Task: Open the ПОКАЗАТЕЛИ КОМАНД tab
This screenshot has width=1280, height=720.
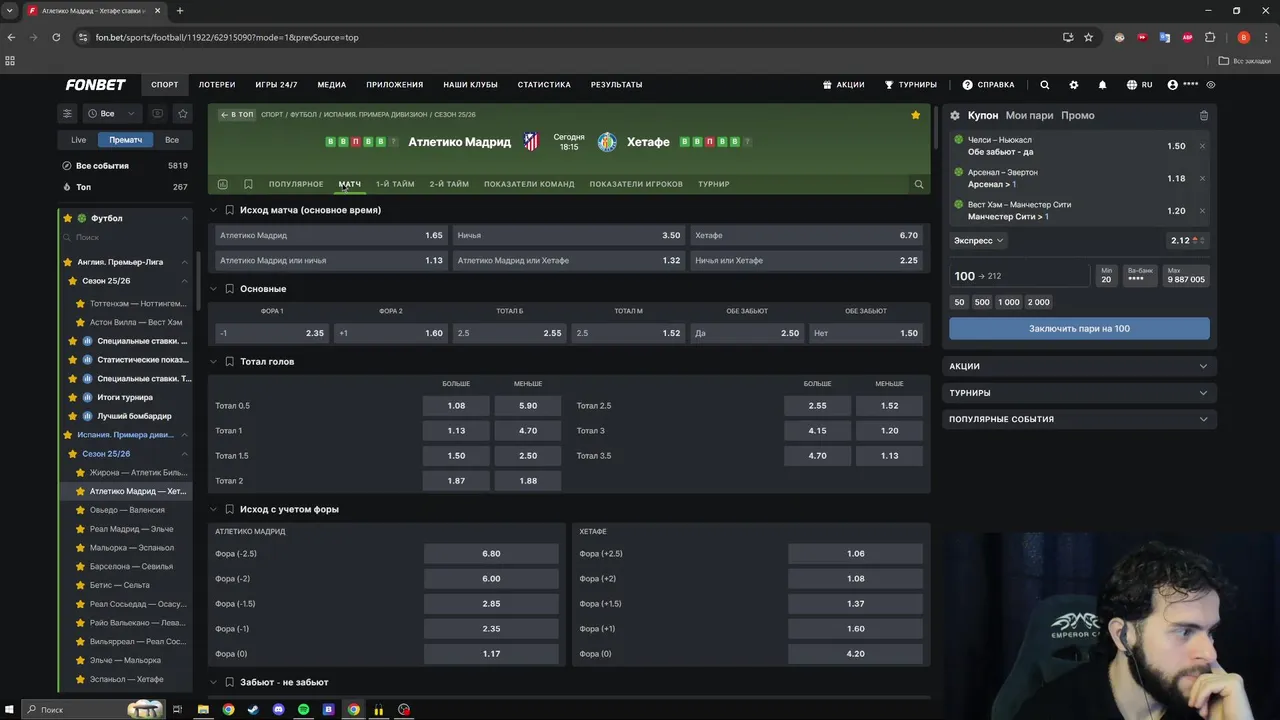Action: pyautogui.click(x=529, y=184)
